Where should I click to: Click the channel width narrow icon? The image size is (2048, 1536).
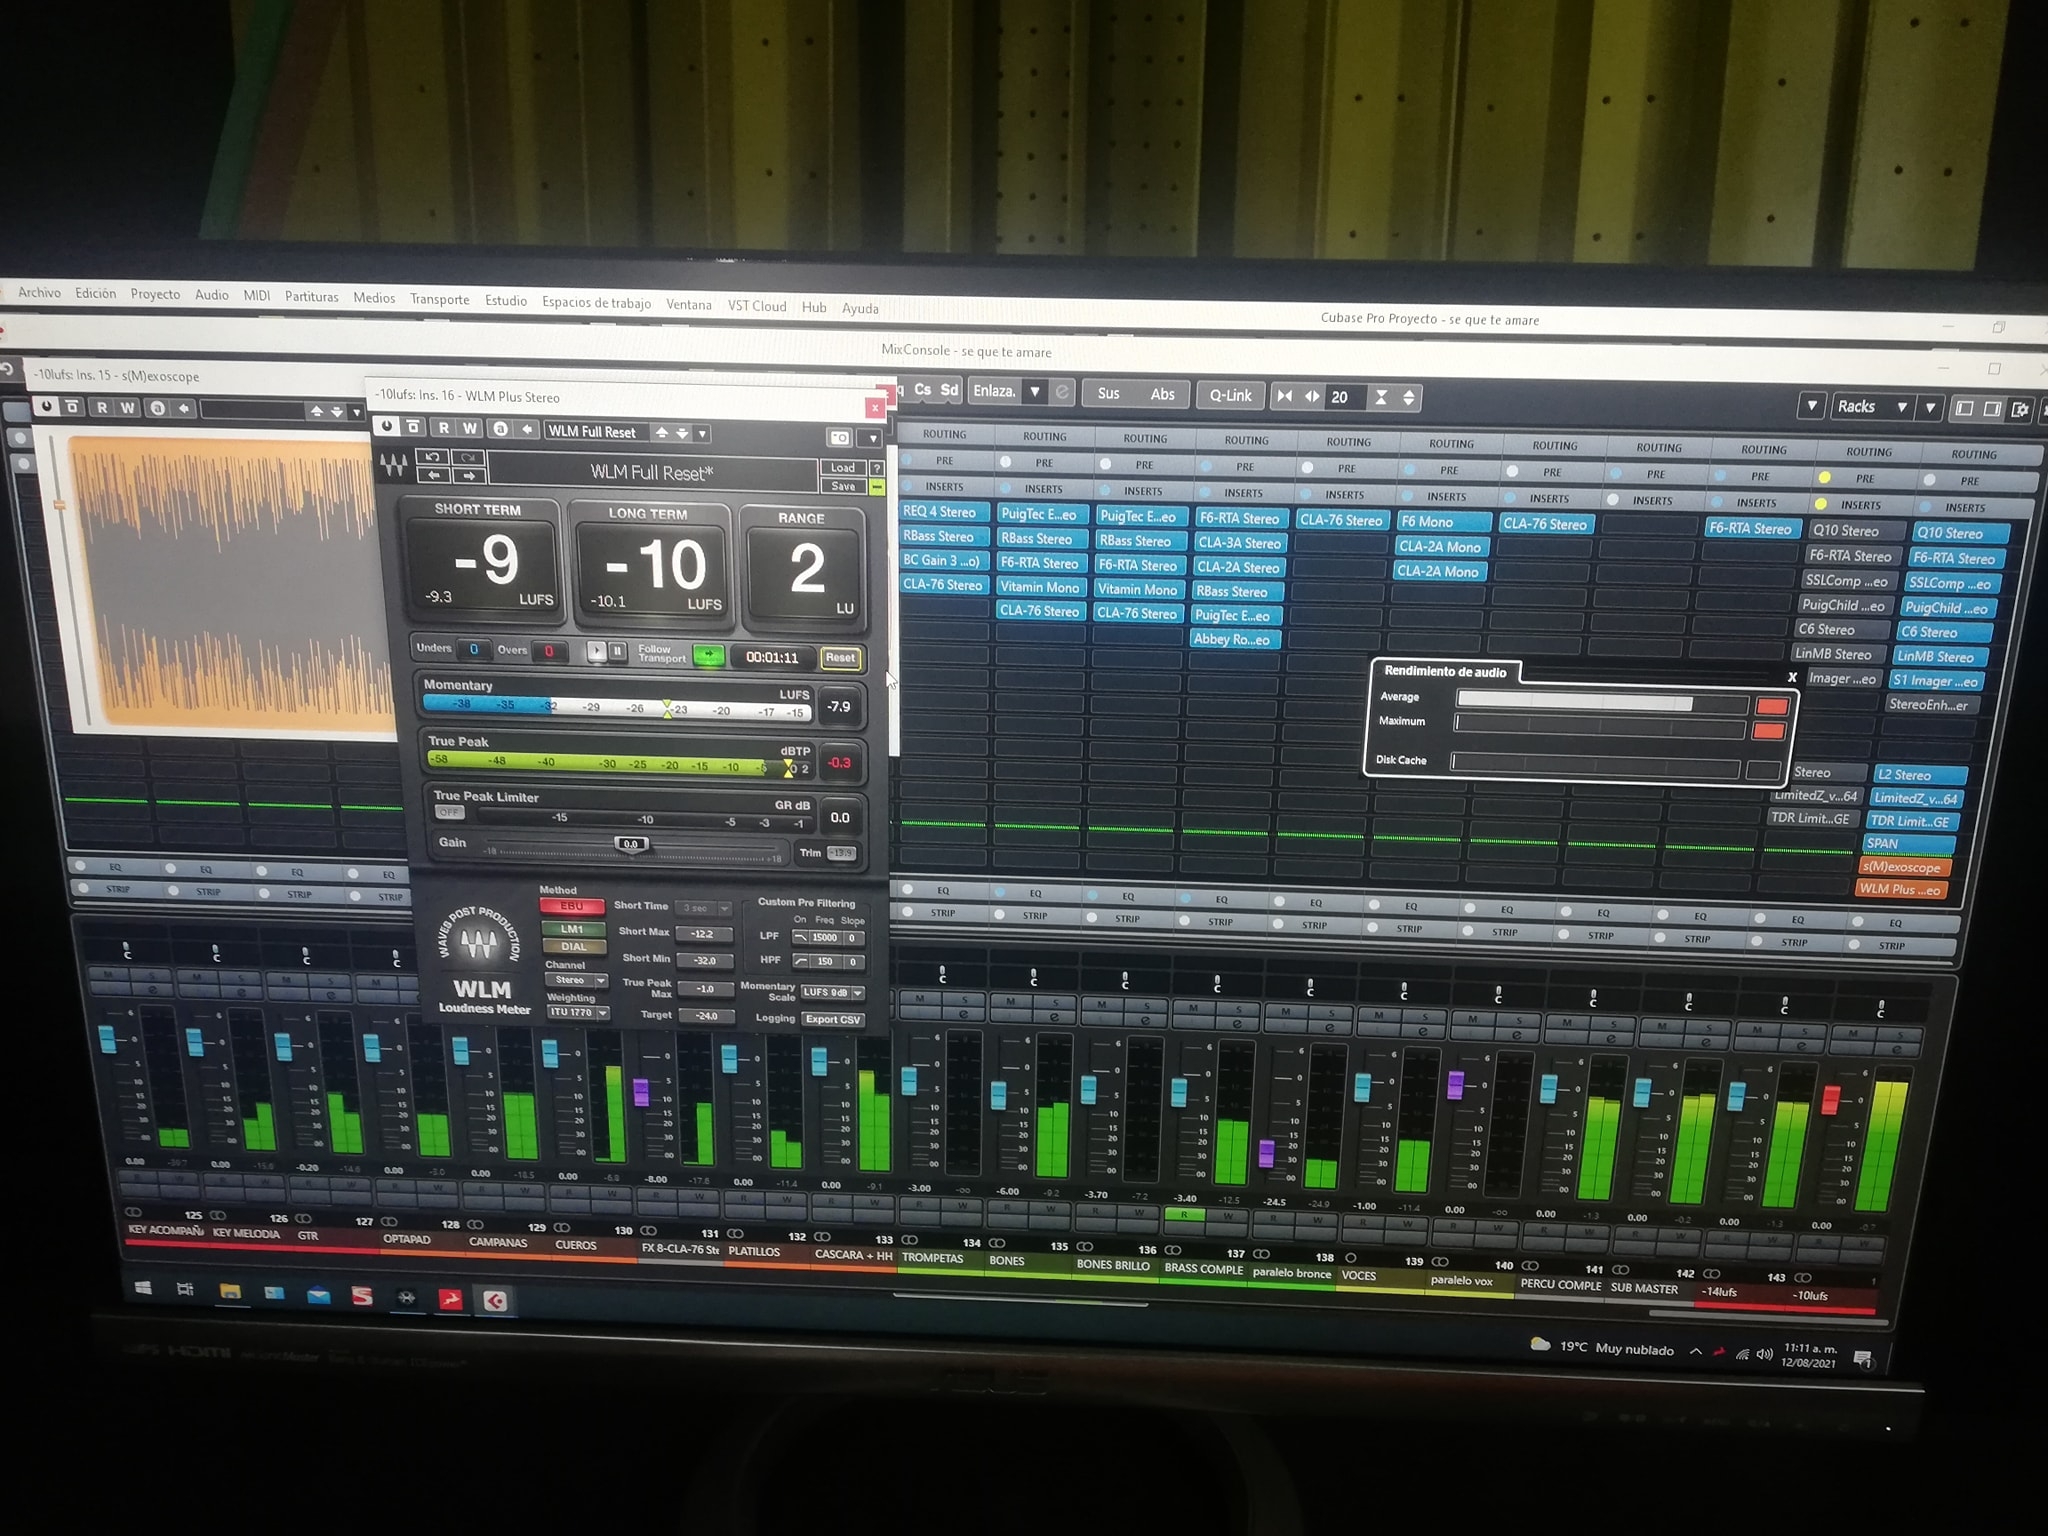pyautogui.click(x=1284, y=396)
